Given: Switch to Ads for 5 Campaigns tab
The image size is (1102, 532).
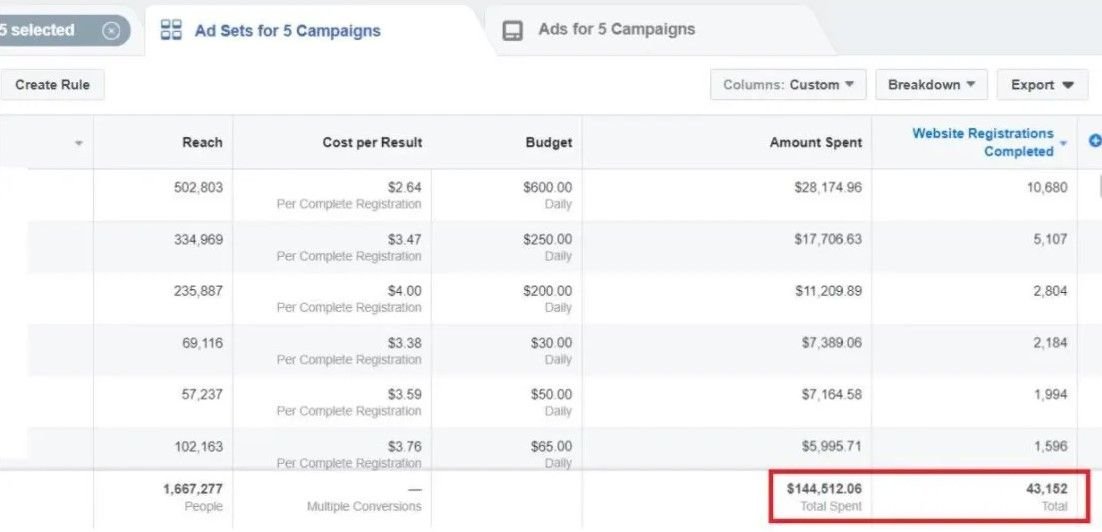Looking at the screenshot, I should point(616,30).
